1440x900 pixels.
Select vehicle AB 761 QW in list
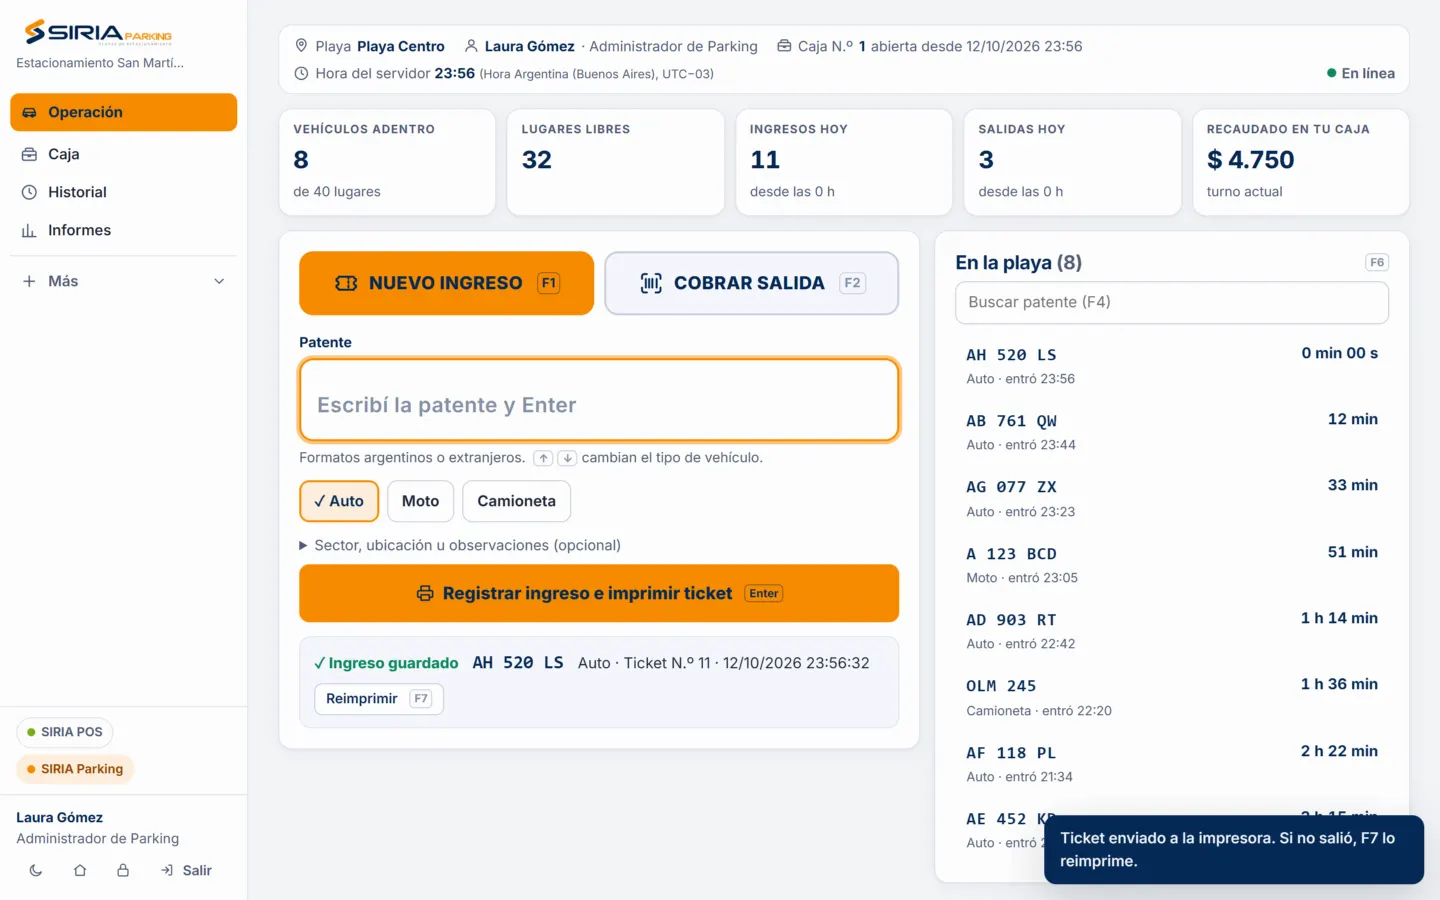[1171, 432]
